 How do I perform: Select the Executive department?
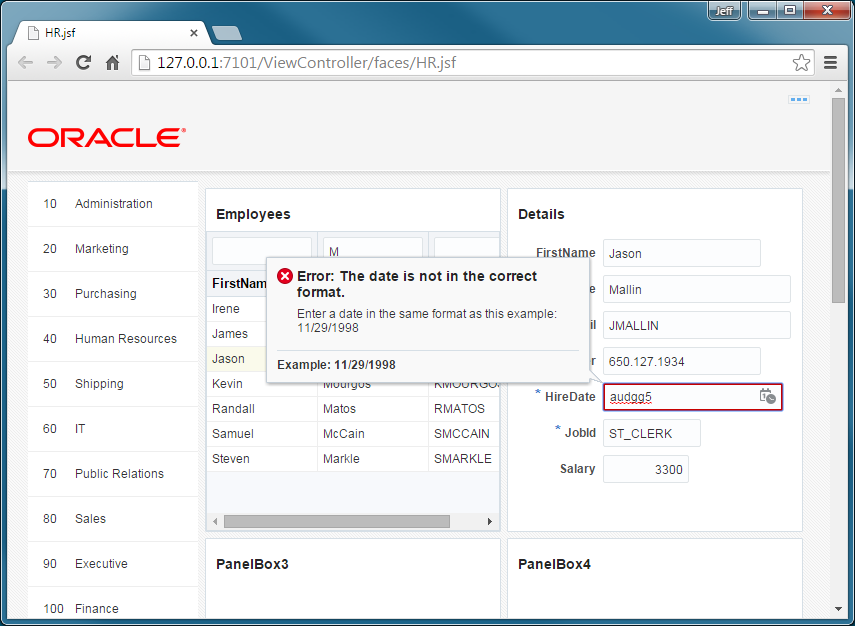click(x=113, y=564)
